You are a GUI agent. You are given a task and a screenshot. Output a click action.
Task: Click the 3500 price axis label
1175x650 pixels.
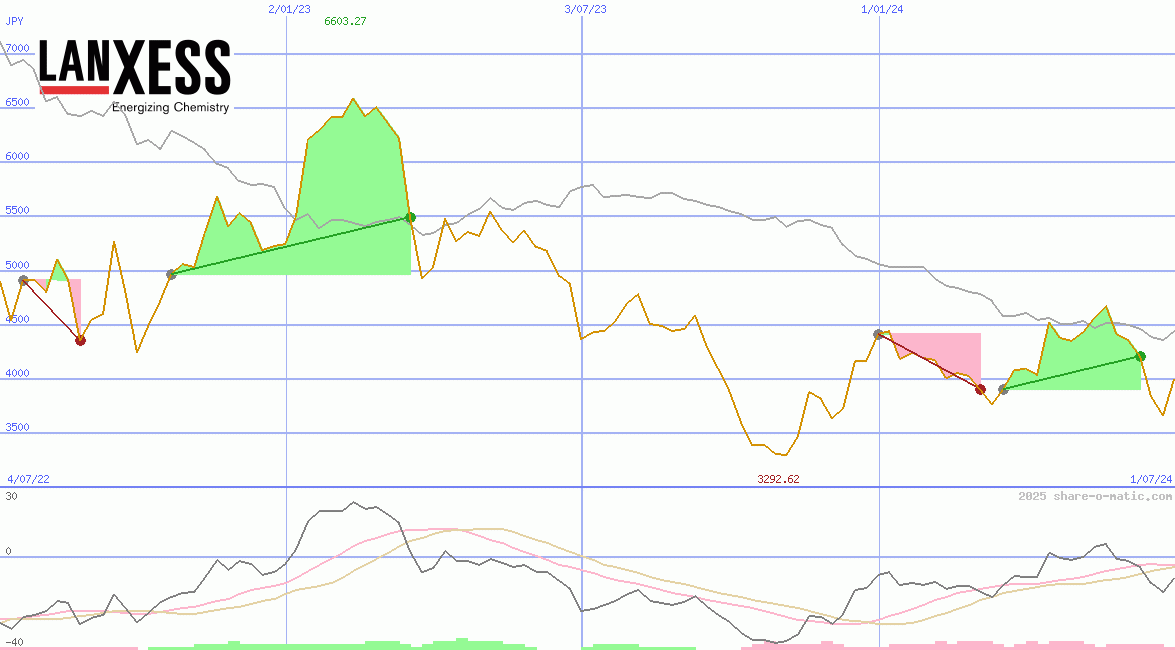17,427
